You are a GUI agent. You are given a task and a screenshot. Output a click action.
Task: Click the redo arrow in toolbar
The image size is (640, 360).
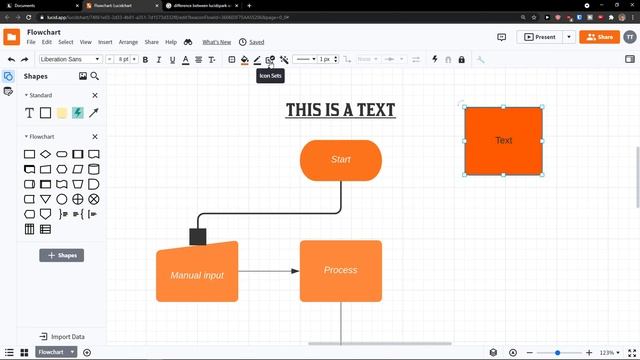point(24,60)
